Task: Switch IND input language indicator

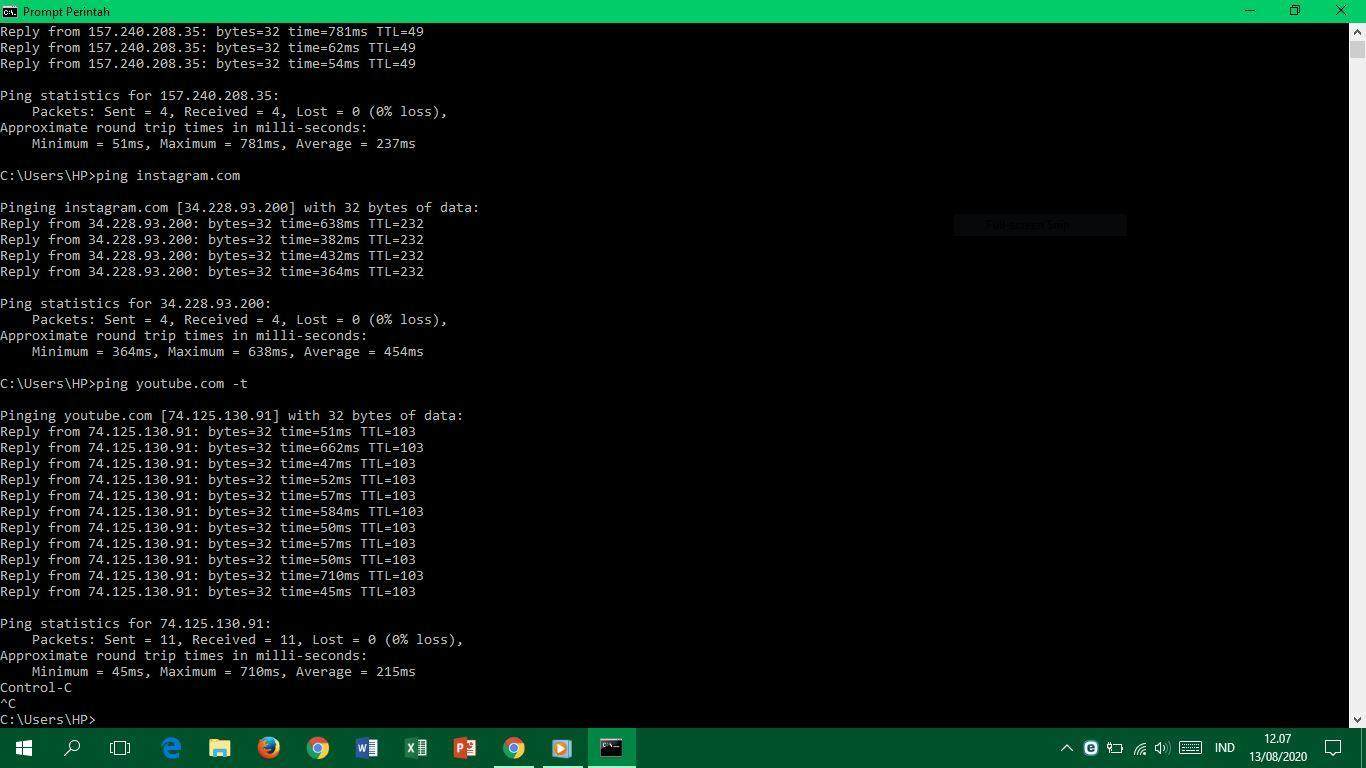Action: click(1225, 748)
